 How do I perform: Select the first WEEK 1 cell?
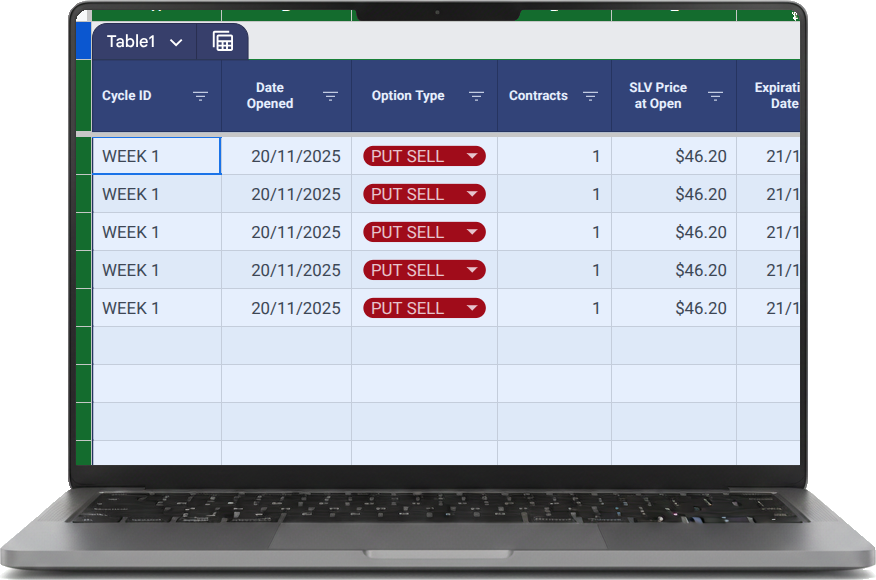(x=156, y=156)
